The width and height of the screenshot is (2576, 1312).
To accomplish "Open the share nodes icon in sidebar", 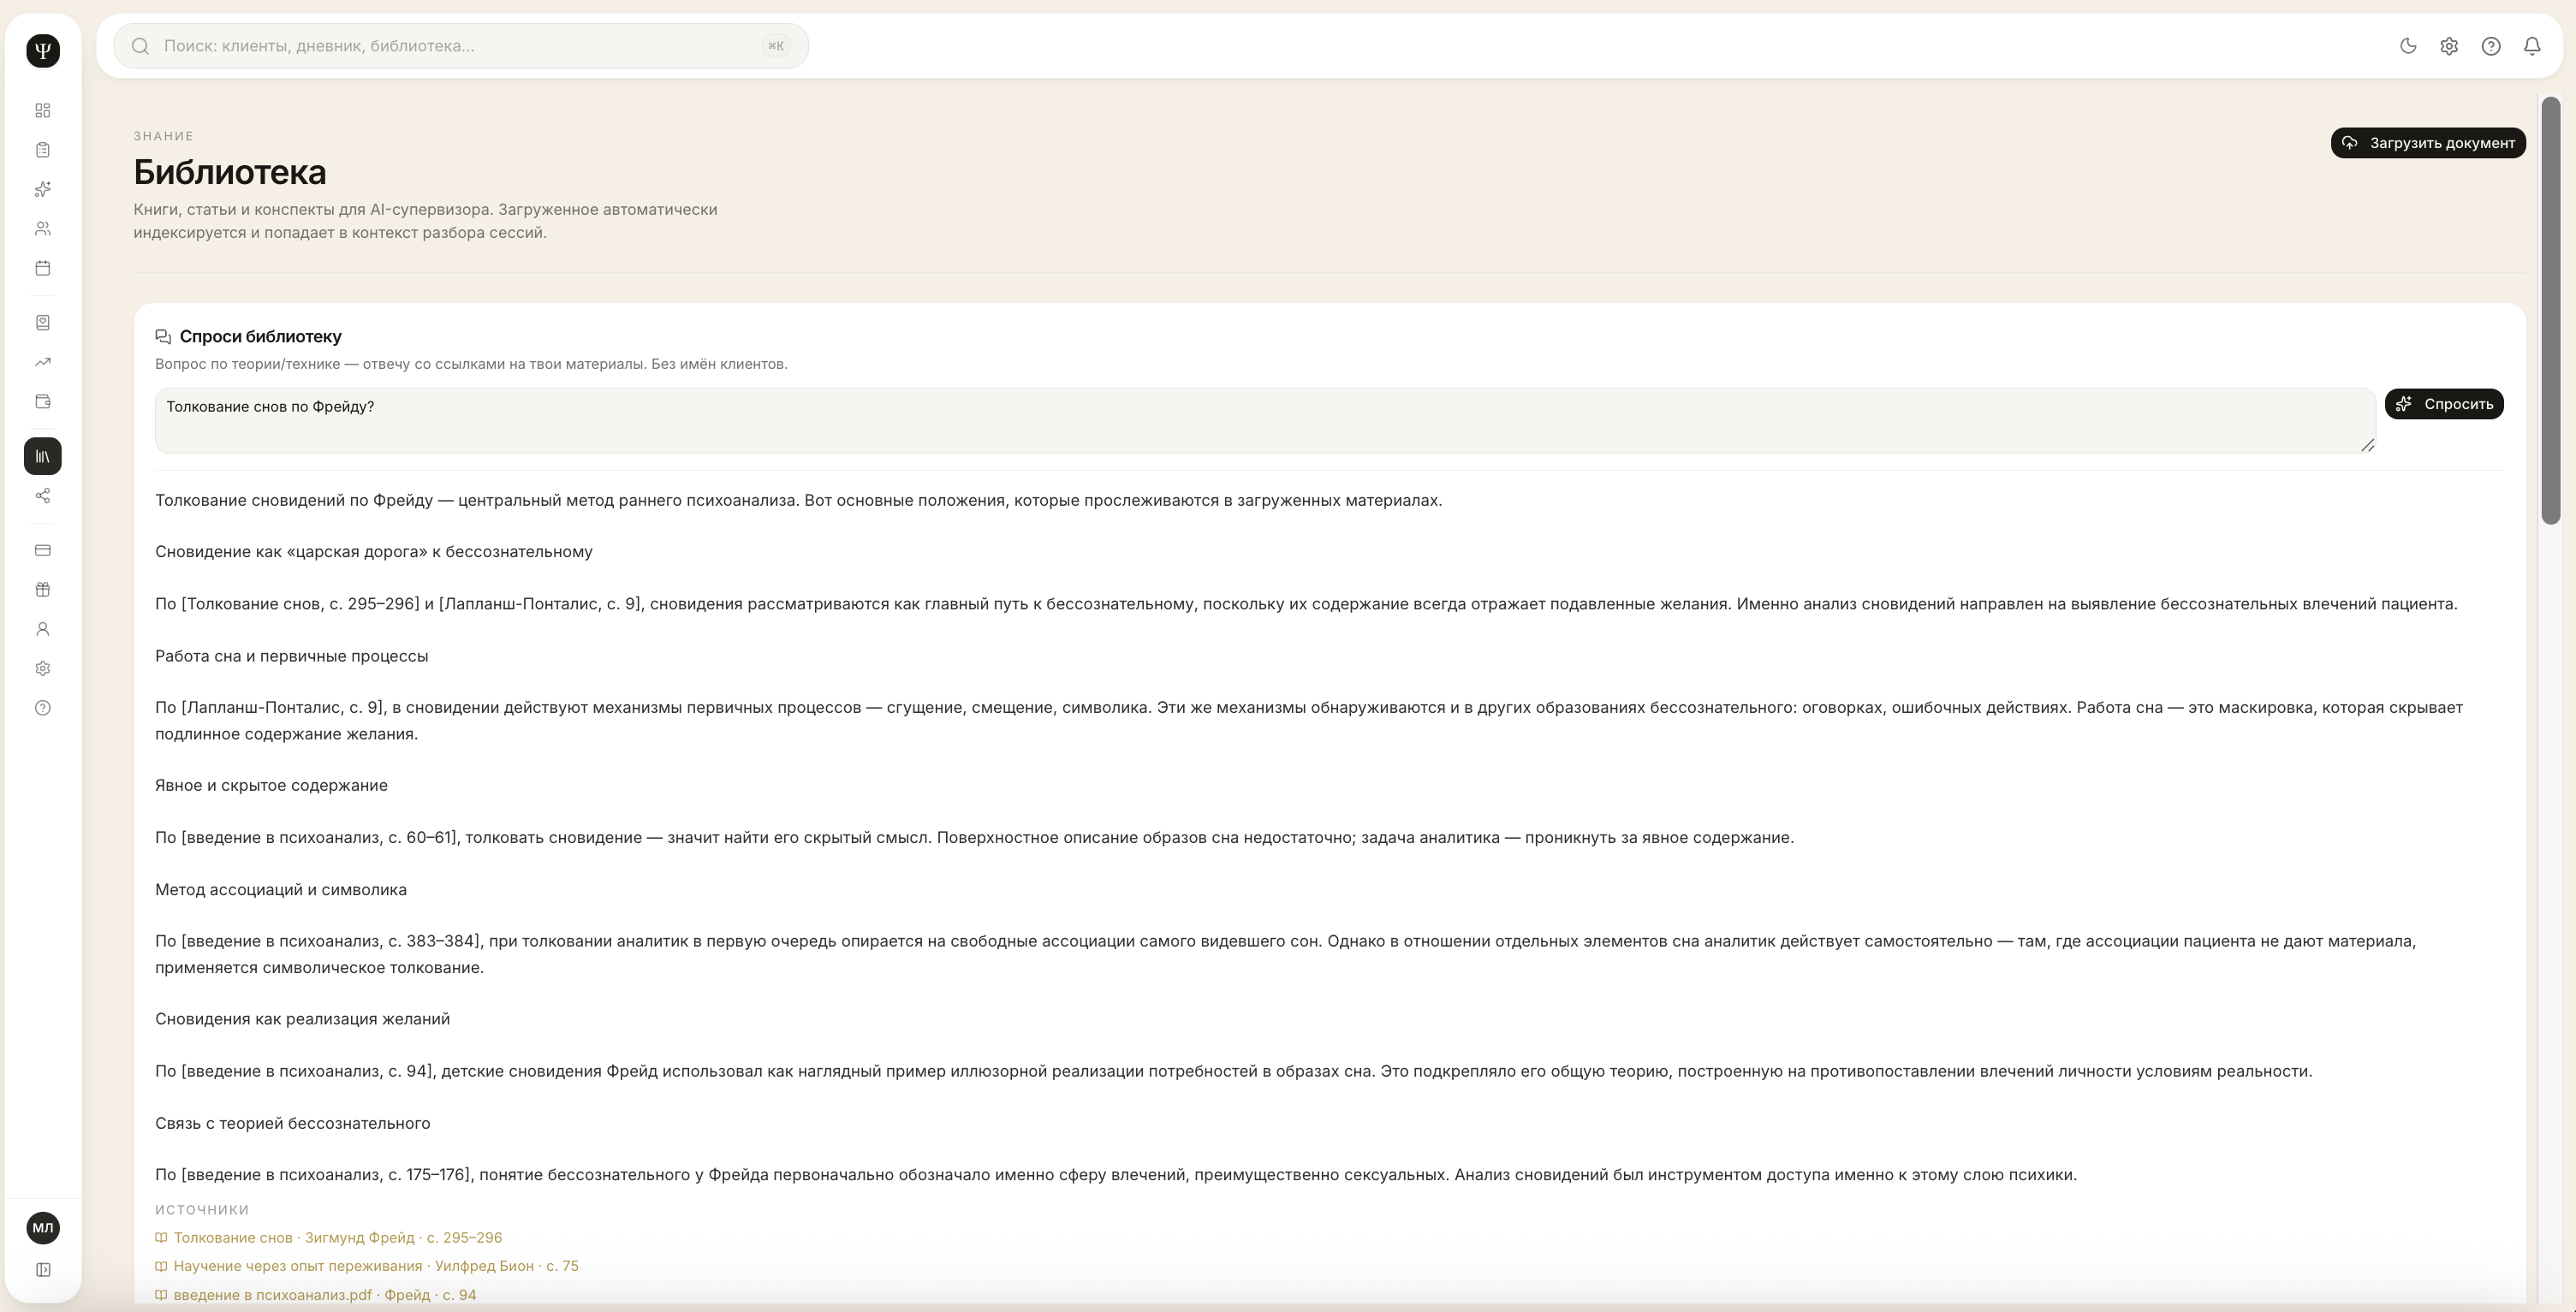I will pos(43,496).
